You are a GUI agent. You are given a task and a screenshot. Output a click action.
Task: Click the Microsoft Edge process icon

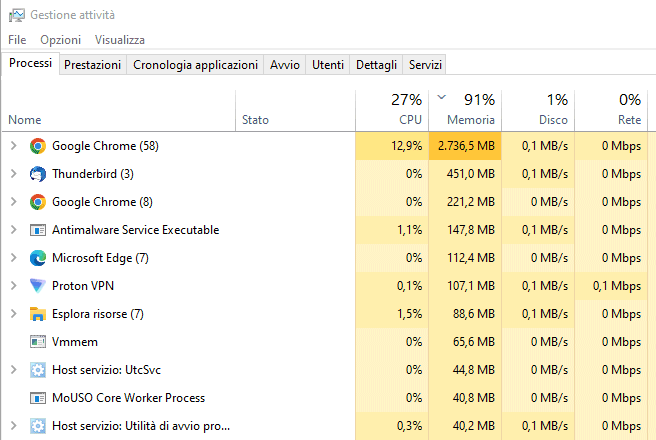point(38,258)
